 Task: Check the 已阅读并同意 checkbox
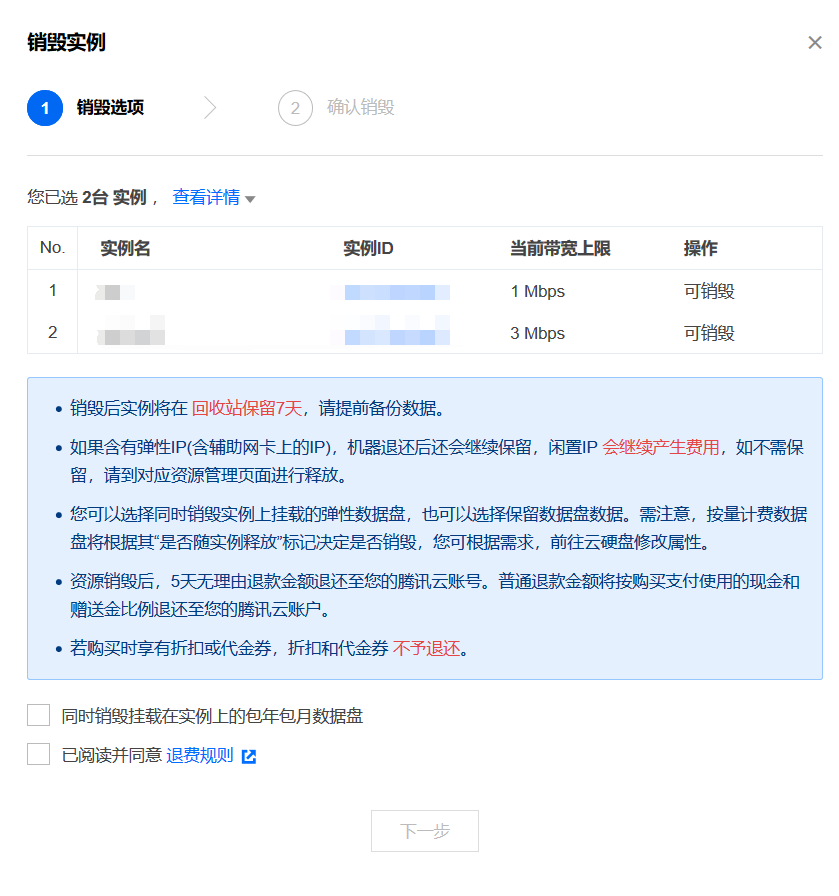click(39, 755)
